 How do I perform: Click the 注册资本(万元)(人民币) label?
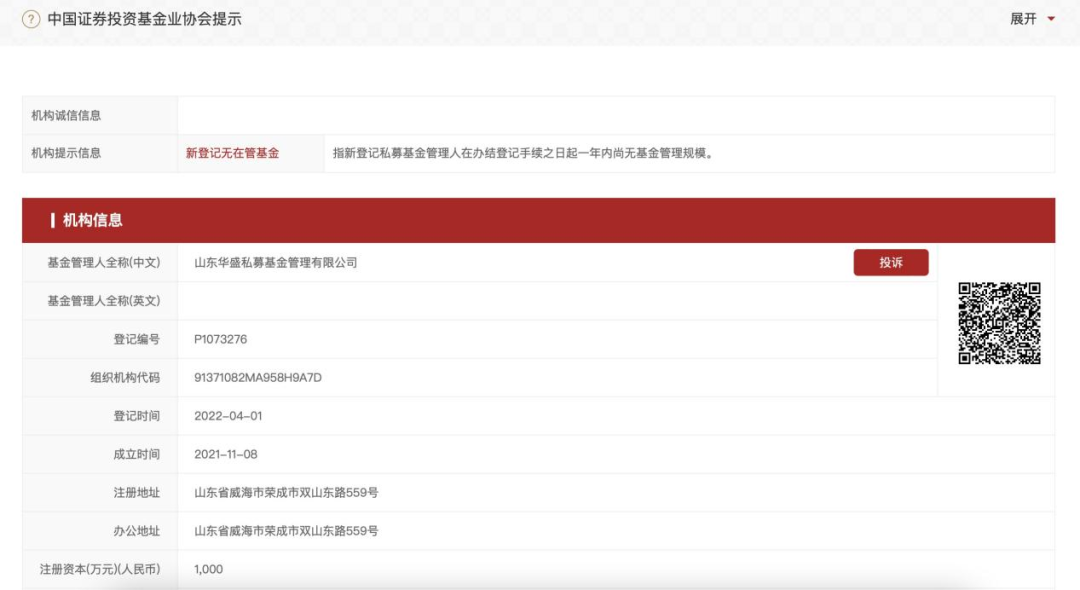pyautogui.click(x=100, y=569)
